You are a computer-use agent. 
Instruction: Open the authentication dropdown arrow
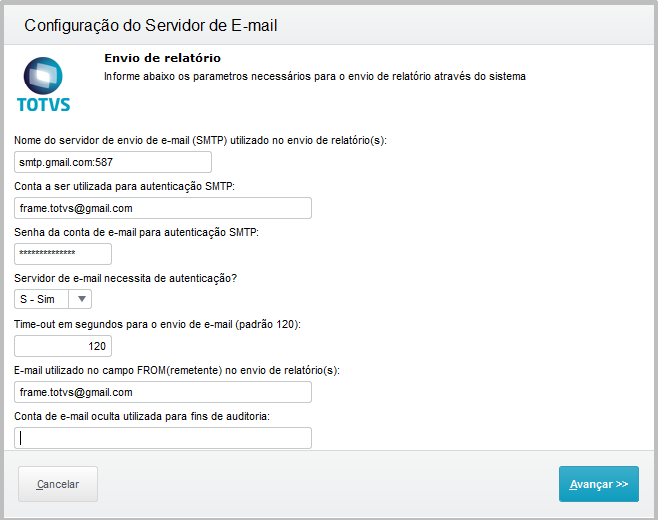[x=82, y=299]
